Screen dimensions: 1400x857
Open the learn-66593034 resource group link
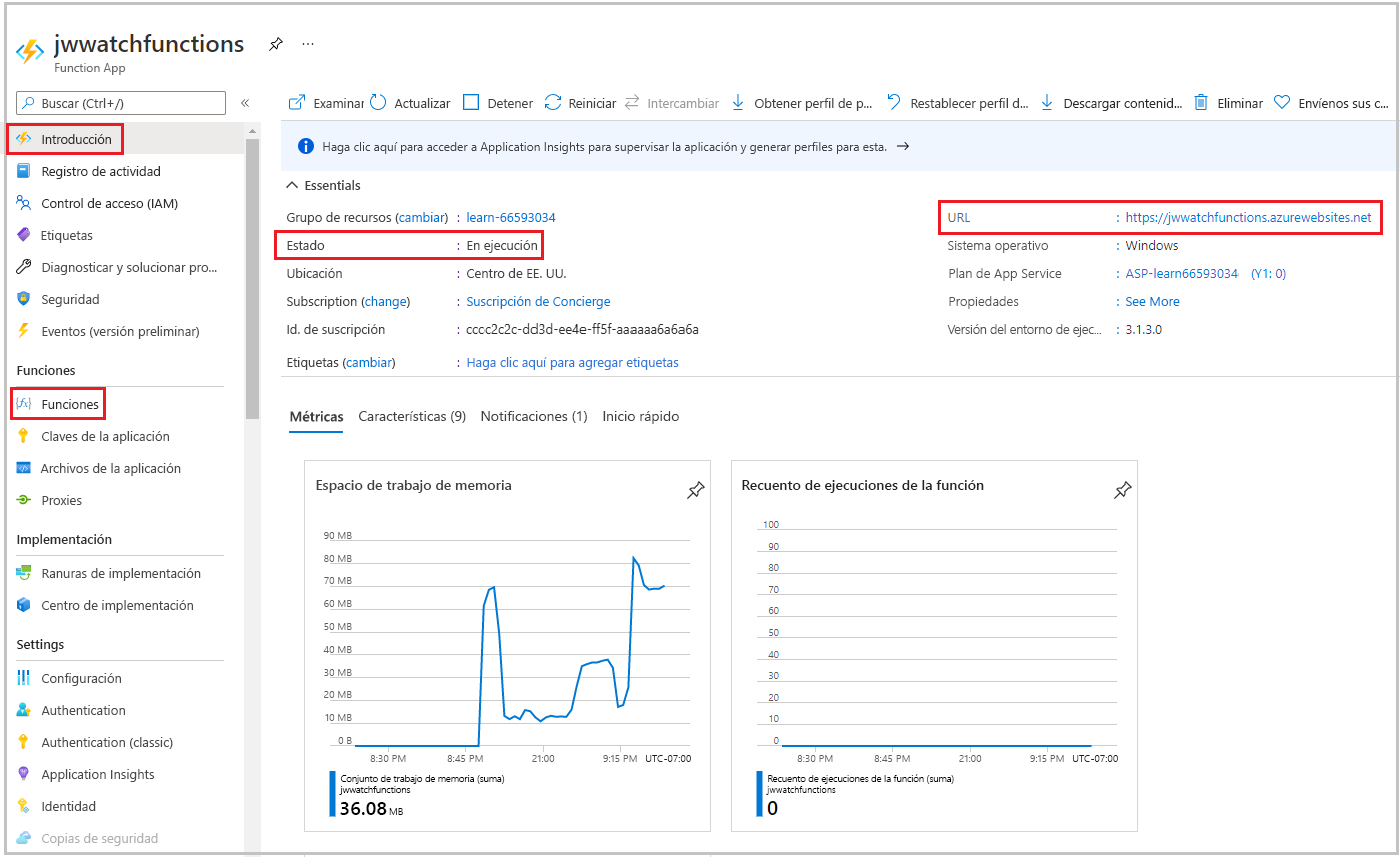511,218
